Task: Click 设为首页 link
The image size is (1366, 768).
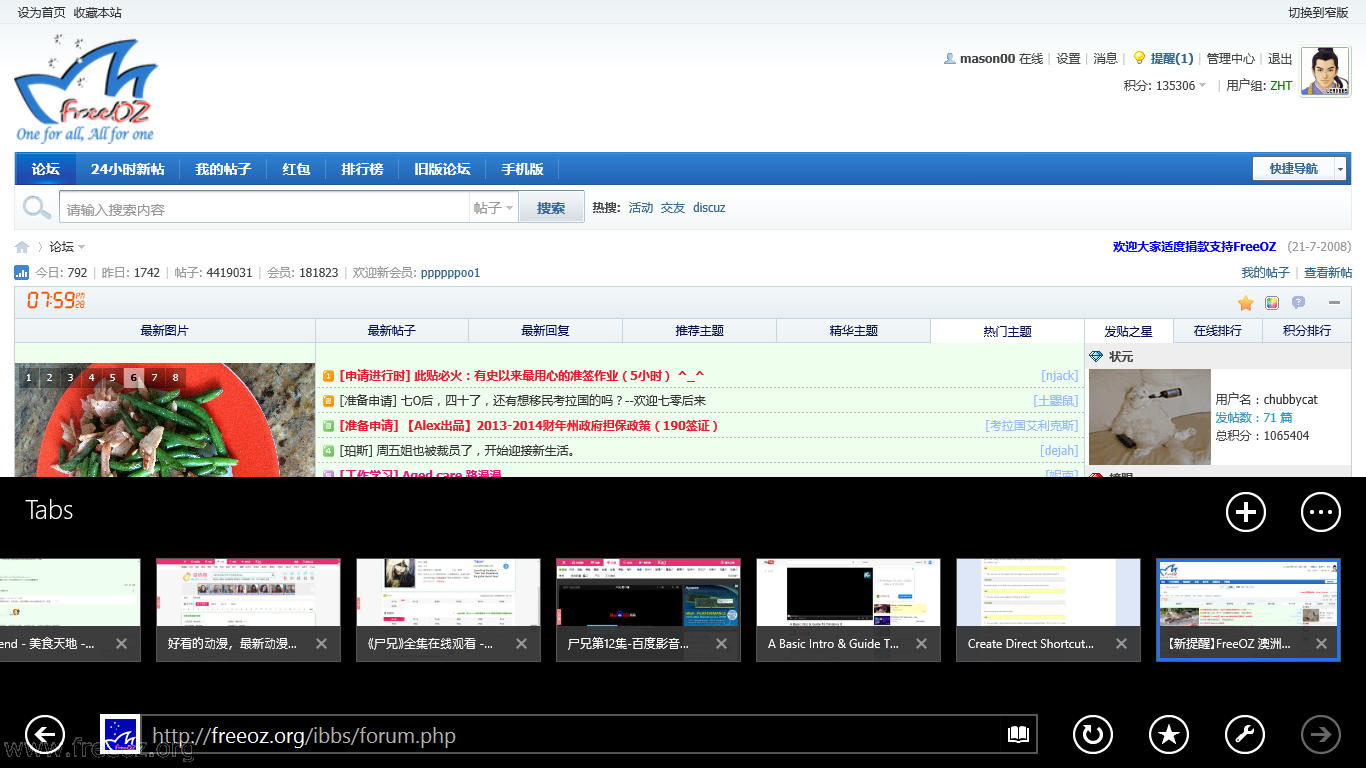Action: (x=41, y=12)
